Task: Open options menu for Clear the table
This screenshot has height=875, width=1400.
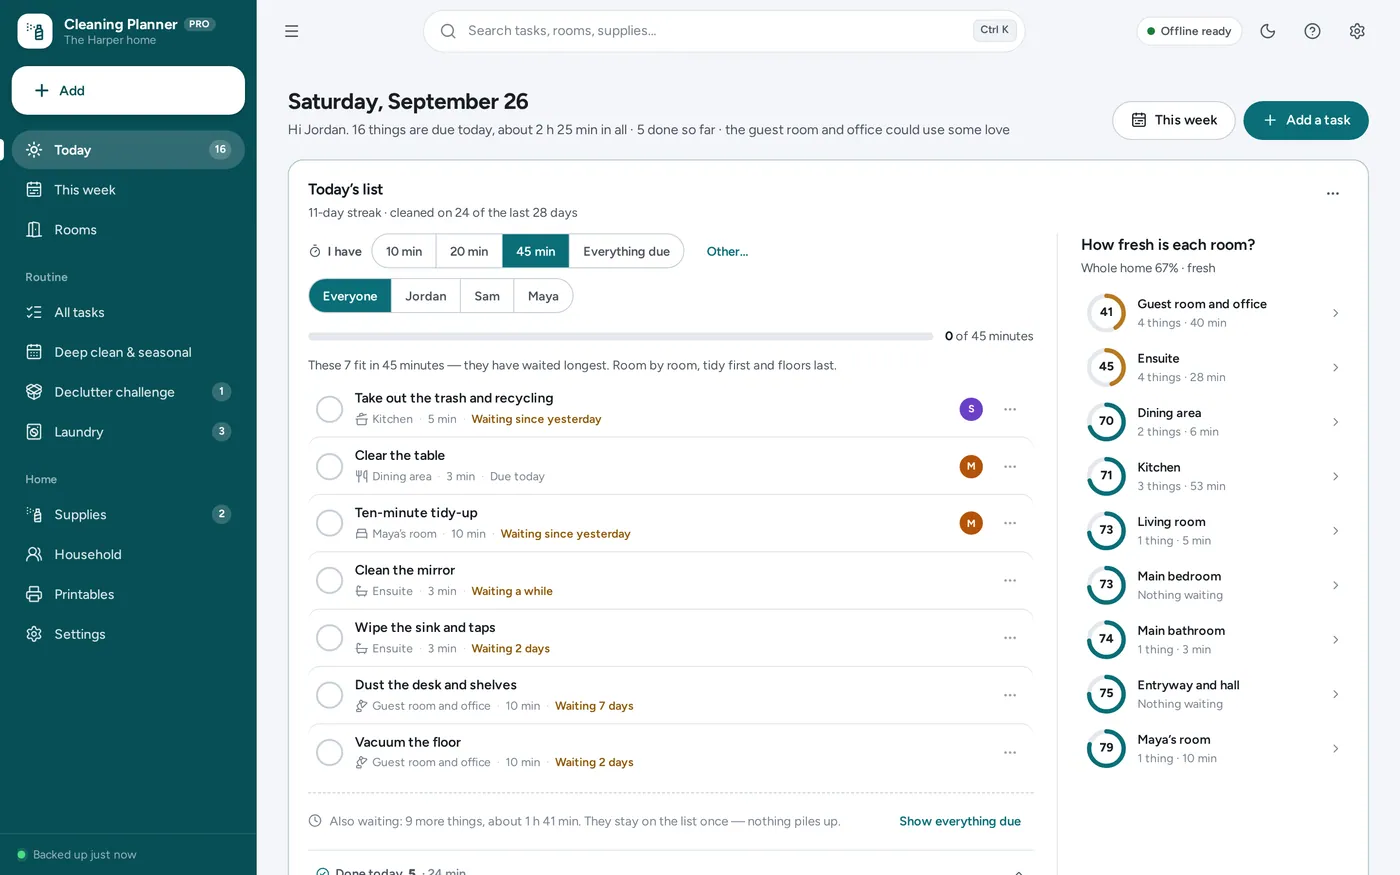Action: point(1010,466)
